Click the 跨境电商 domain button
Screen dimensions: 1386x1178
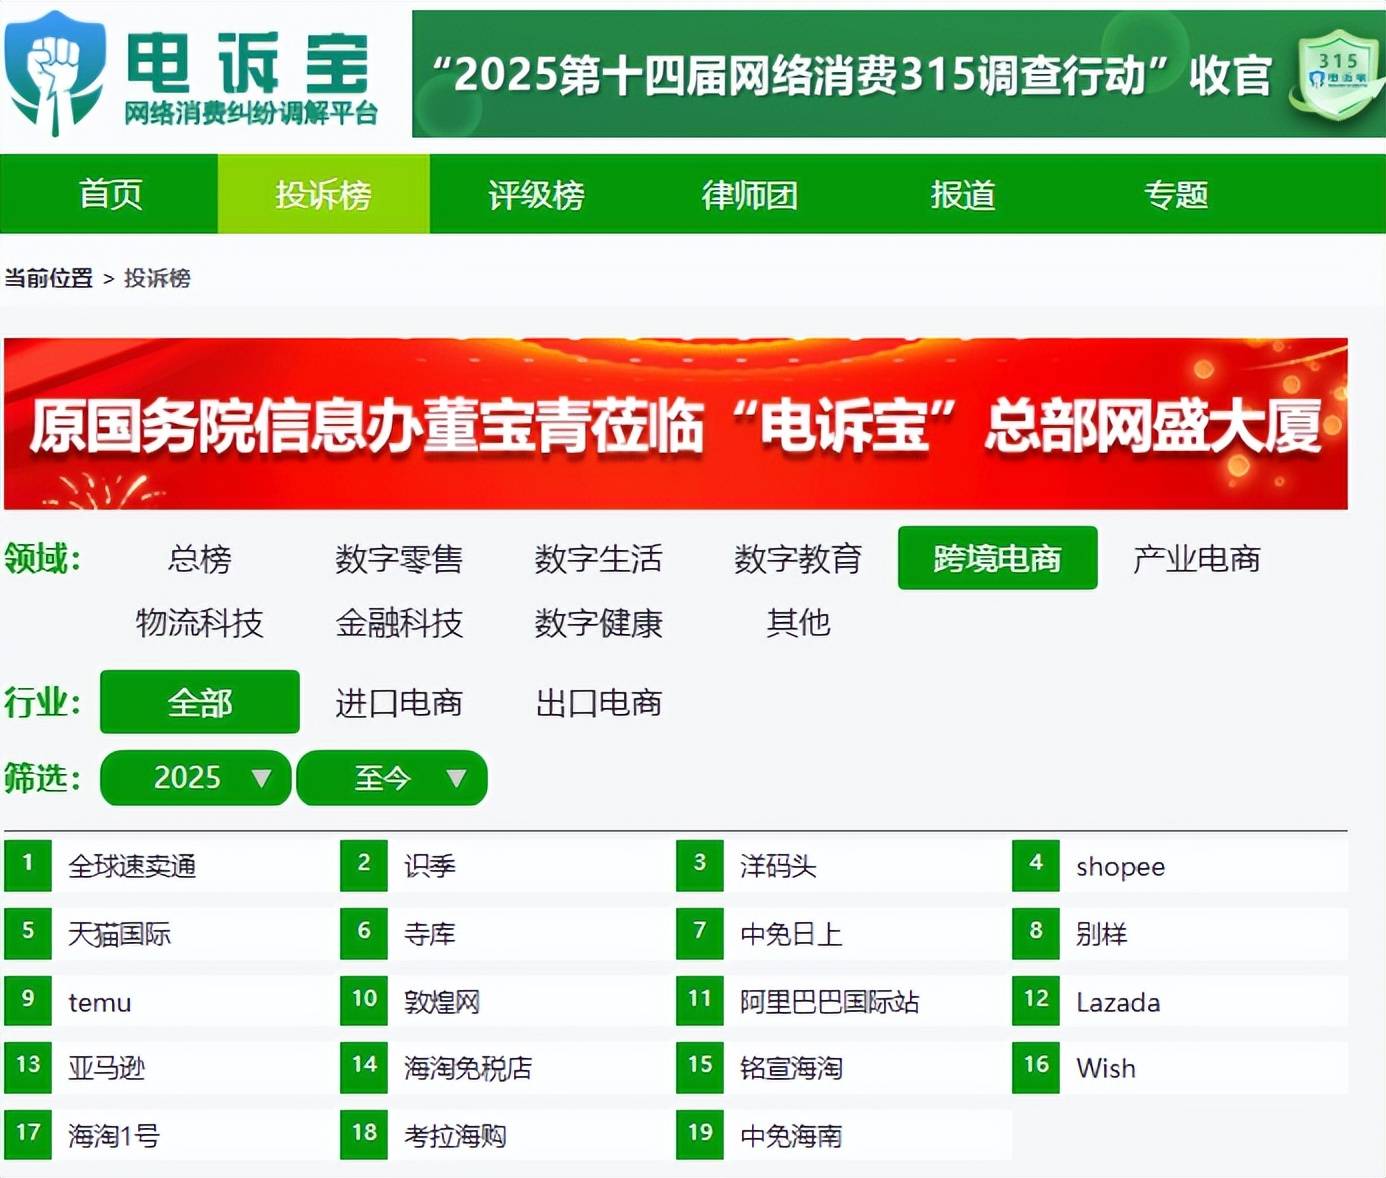[x=997, y=559]
